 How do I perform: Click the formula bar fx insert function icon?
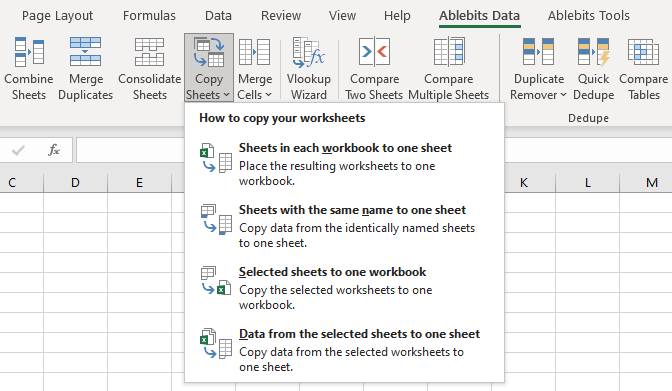[54, 150]
